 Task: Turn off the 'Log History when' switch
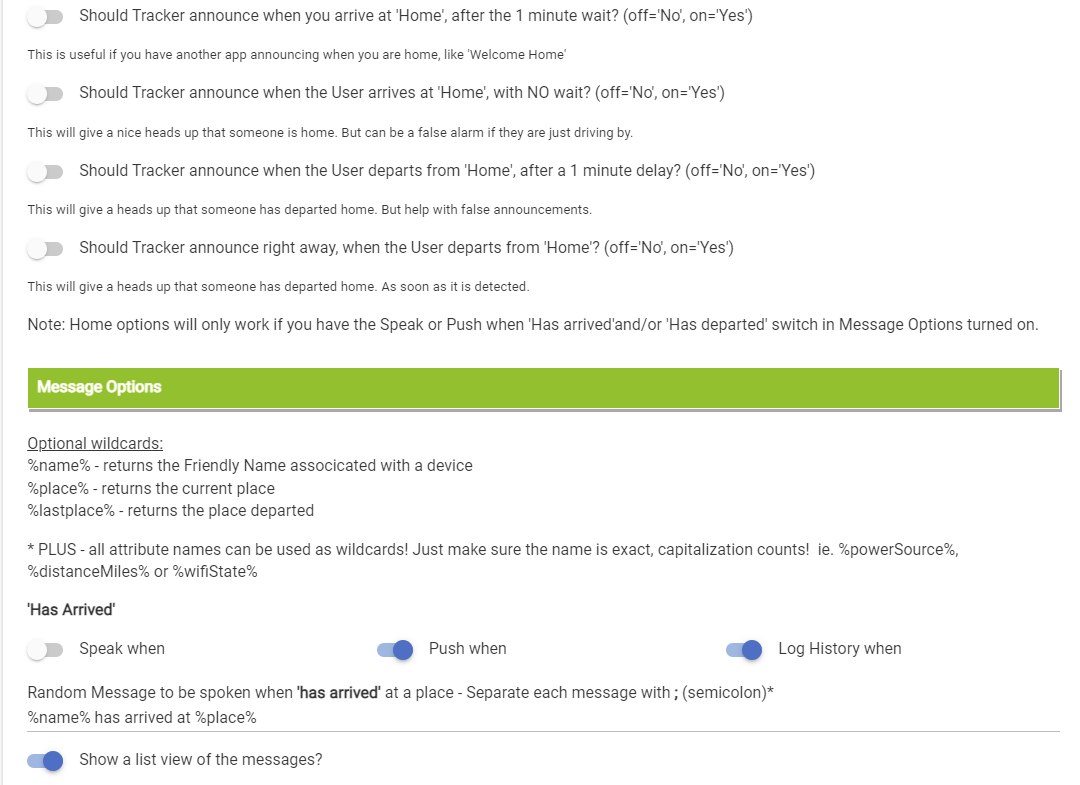coord(744,650)
